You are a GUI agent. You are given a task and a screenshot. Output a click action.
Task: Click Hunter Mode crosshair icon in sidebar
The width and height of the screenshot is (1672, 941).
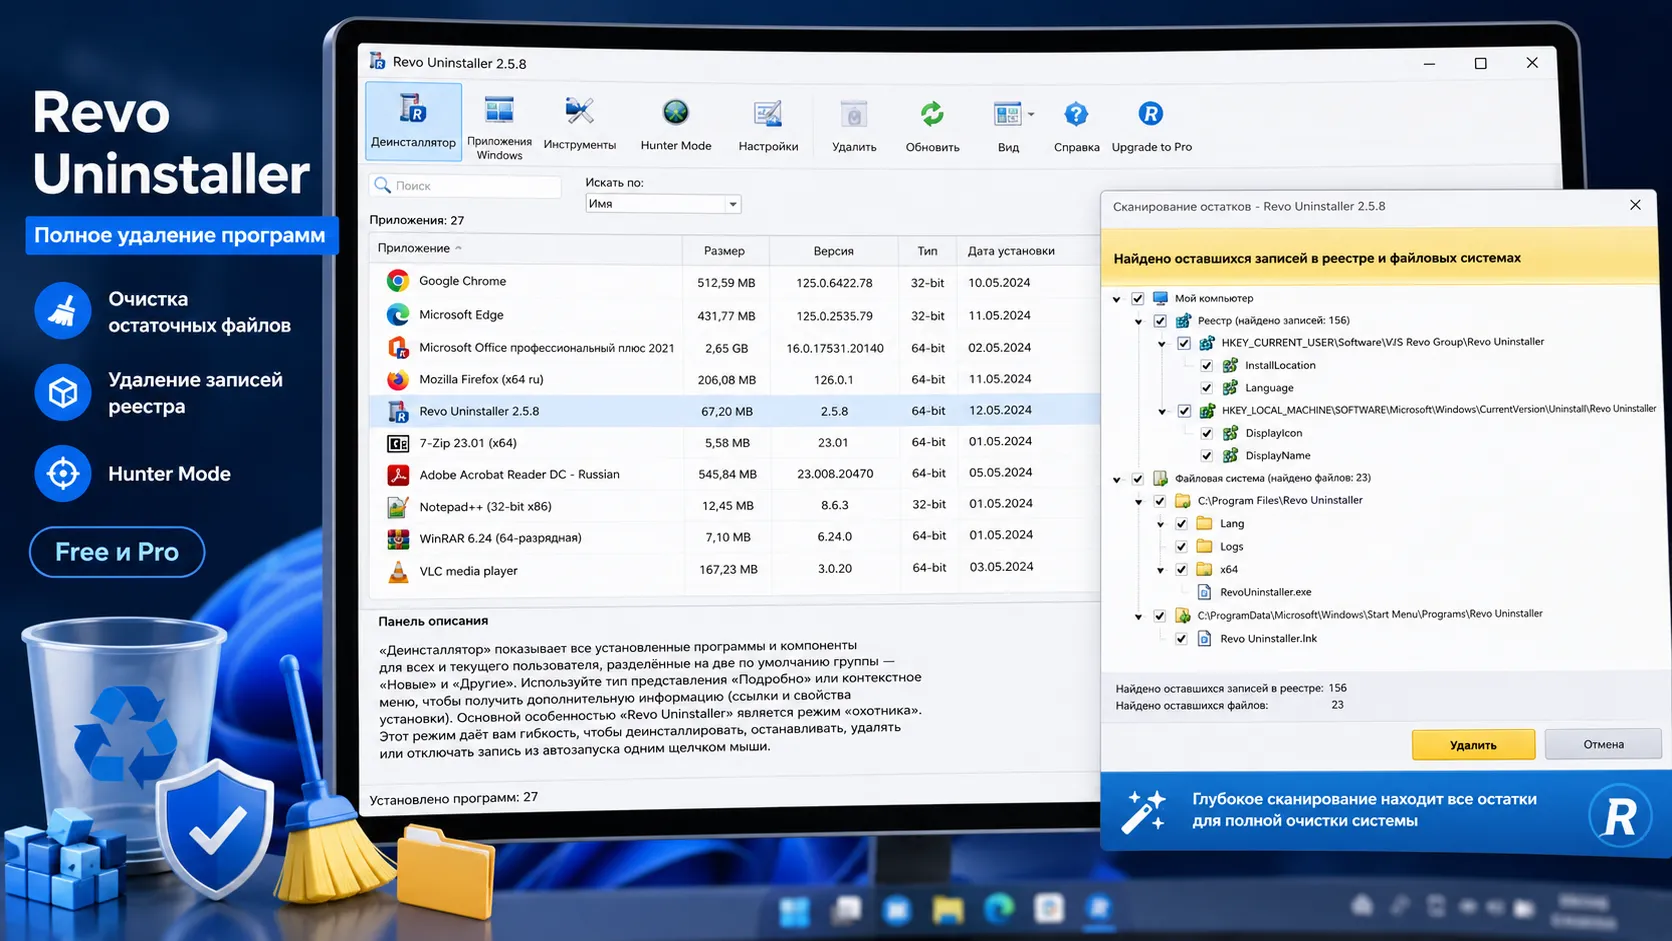pyautogui.click(x=63, y=473)
